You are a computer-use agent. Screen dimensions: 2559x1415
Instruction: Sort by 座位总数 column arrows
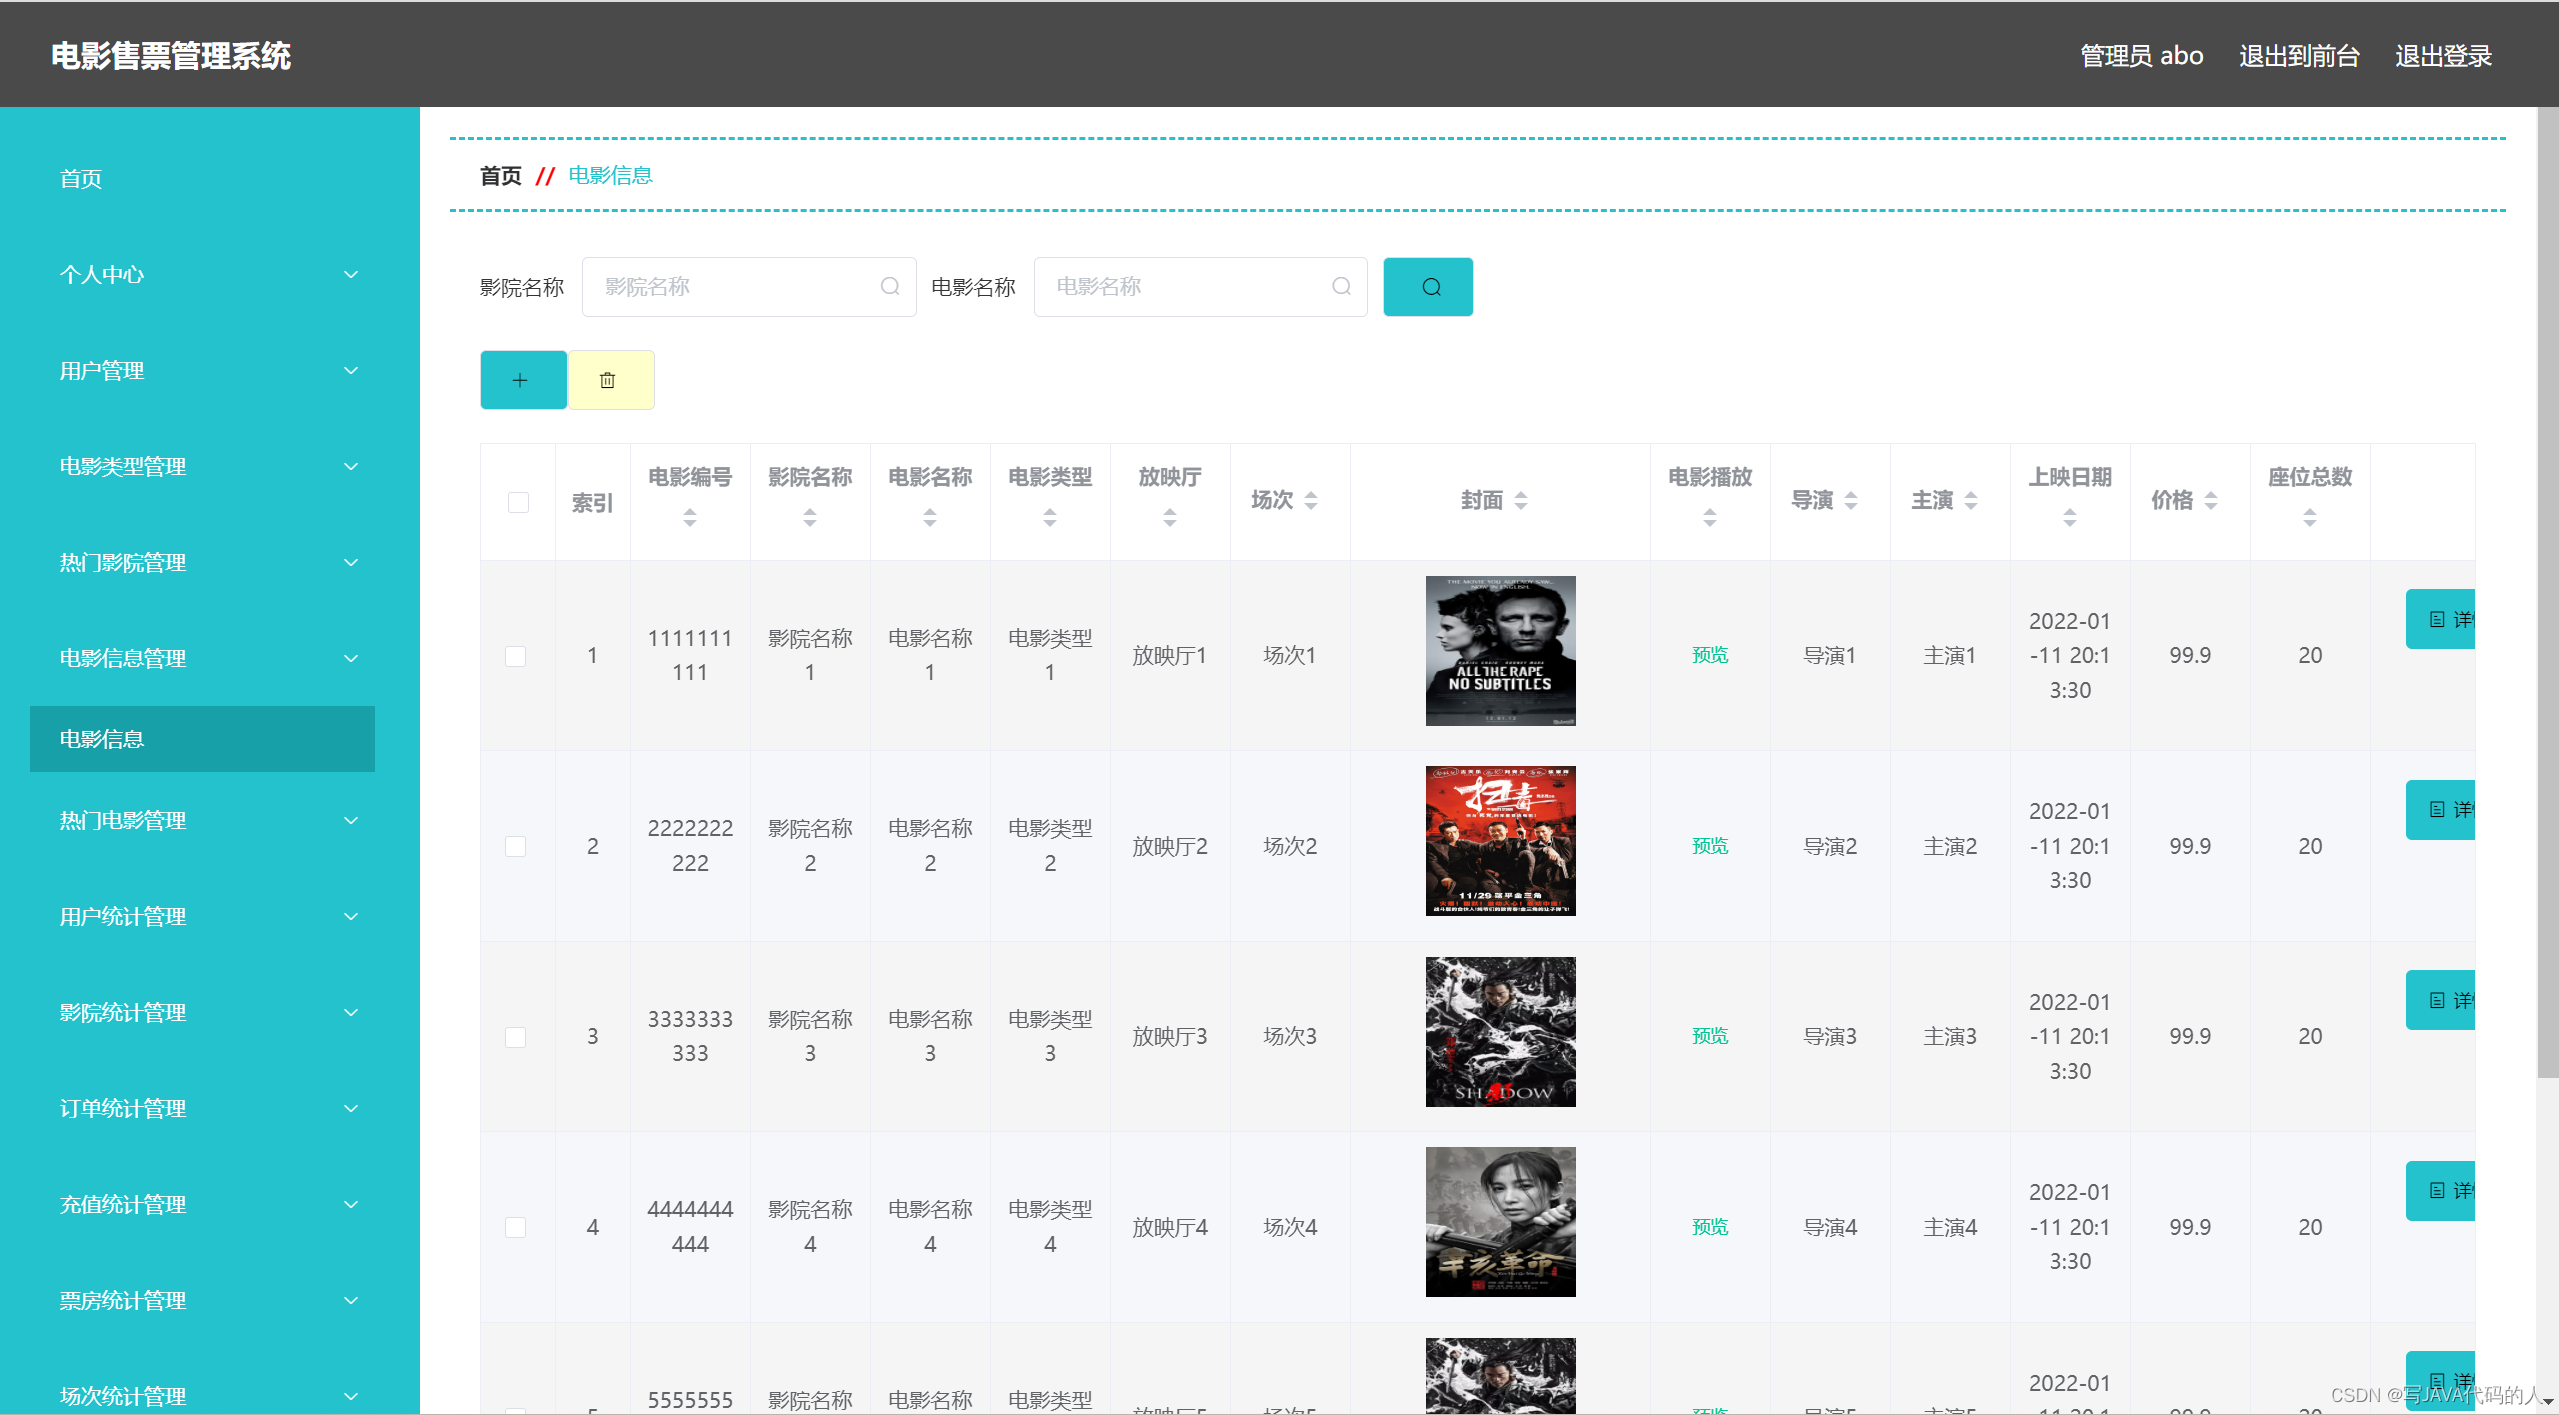[x=2310, y=517]
